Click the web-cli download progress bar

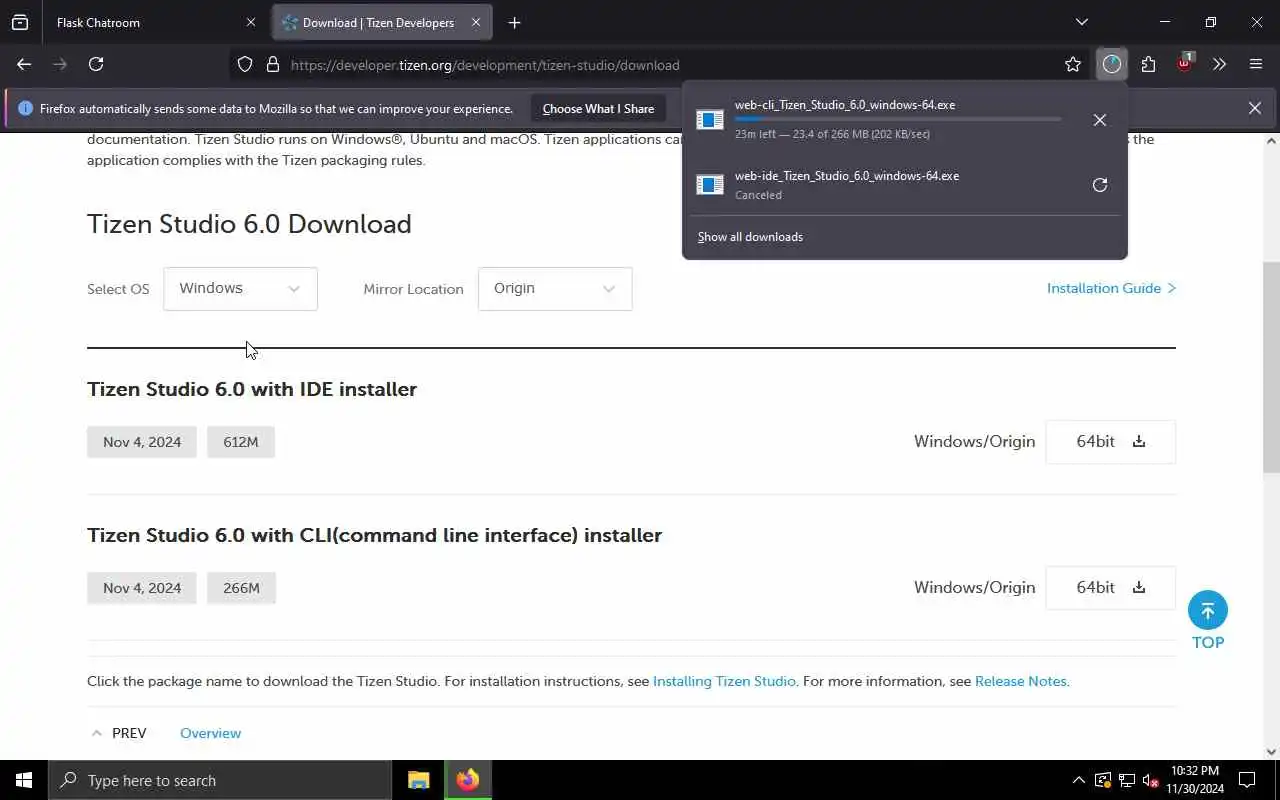pyautogui.click(x=898, y=119)
